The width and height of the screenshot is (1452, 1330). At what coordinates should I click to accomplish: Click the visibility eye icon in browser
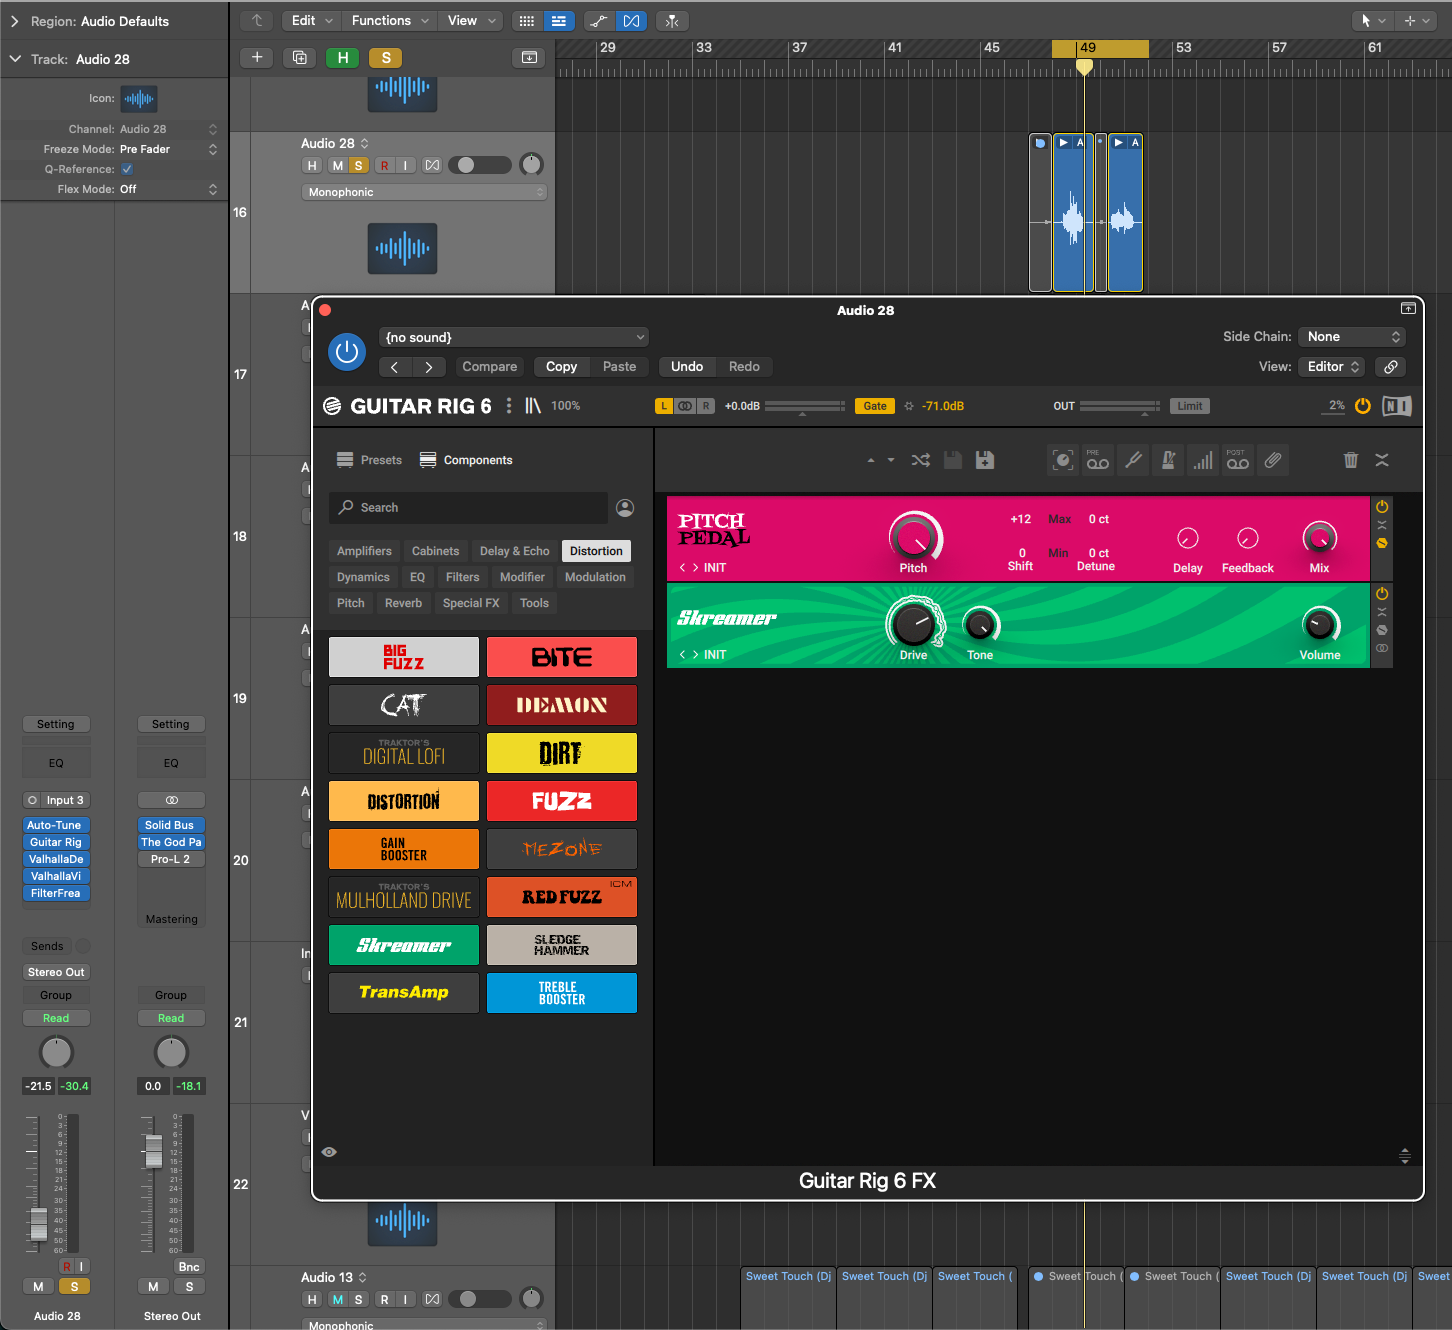click(329, 1152)
